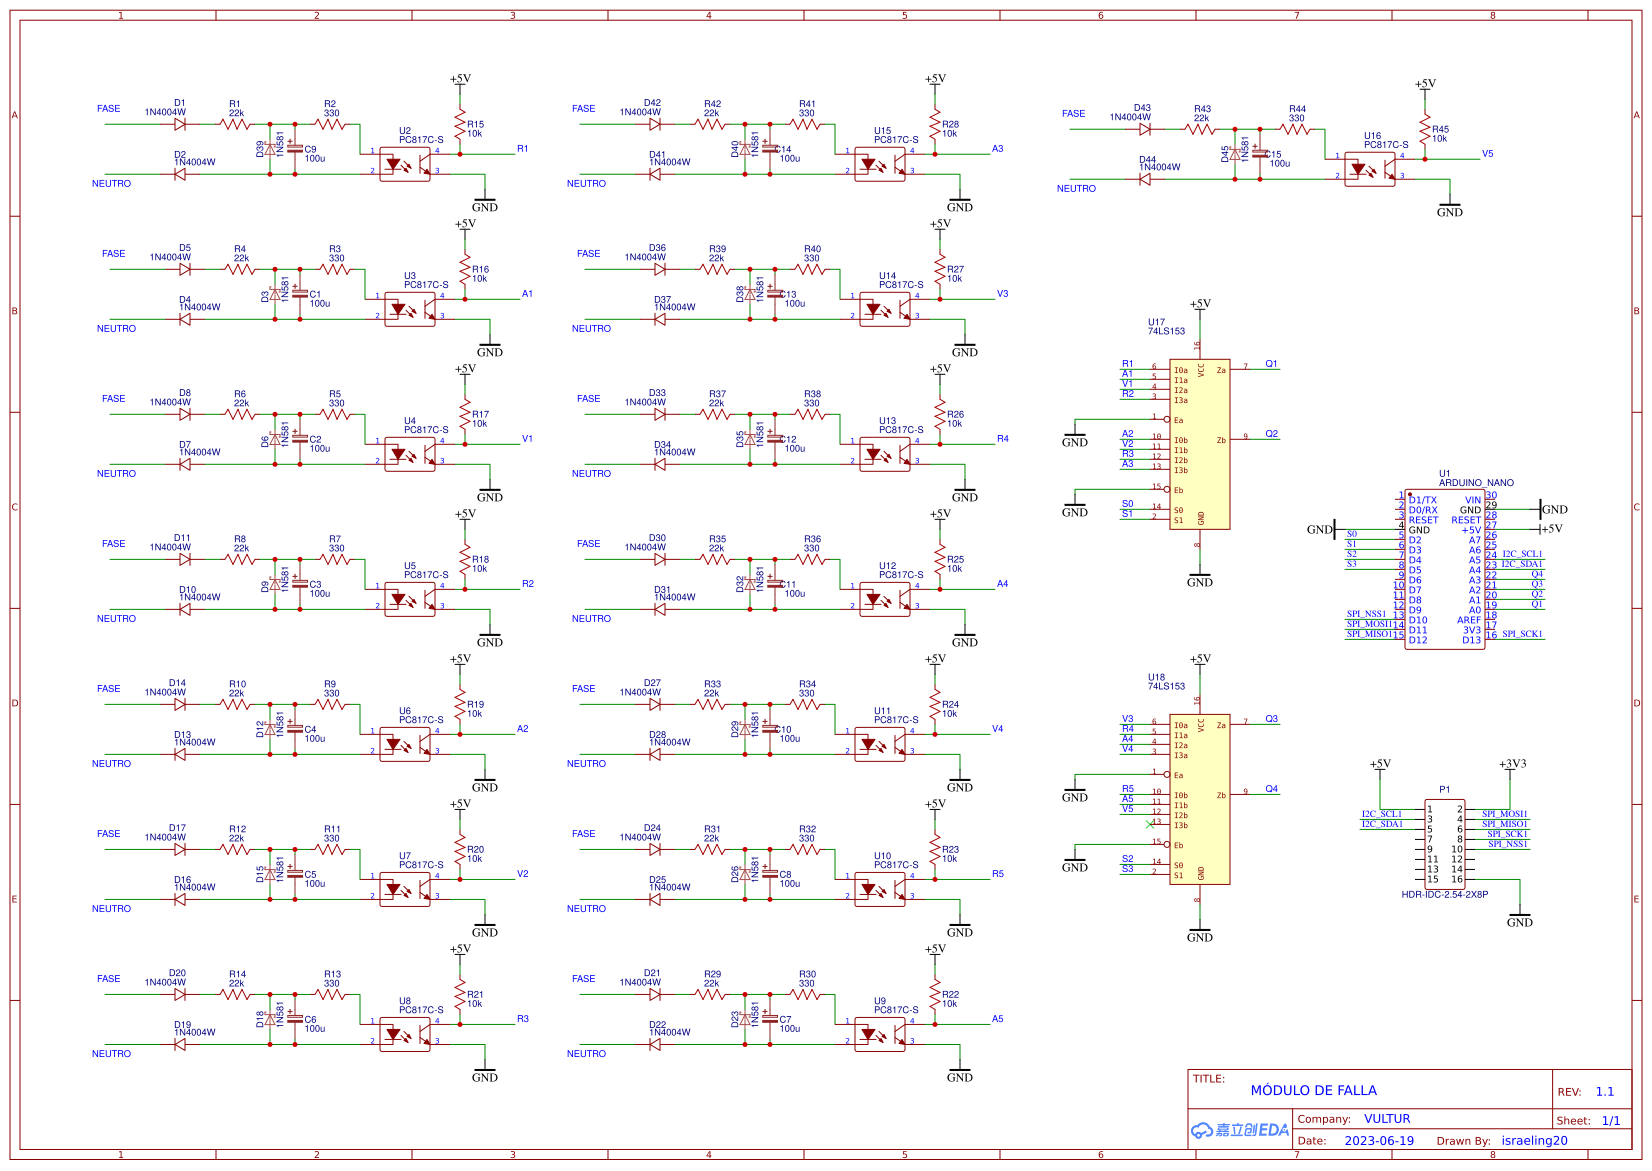1652x1171 pixels.
Task: Select the +5V power flag above R45
Action: pyautogui.click(x=1427, y=85)
